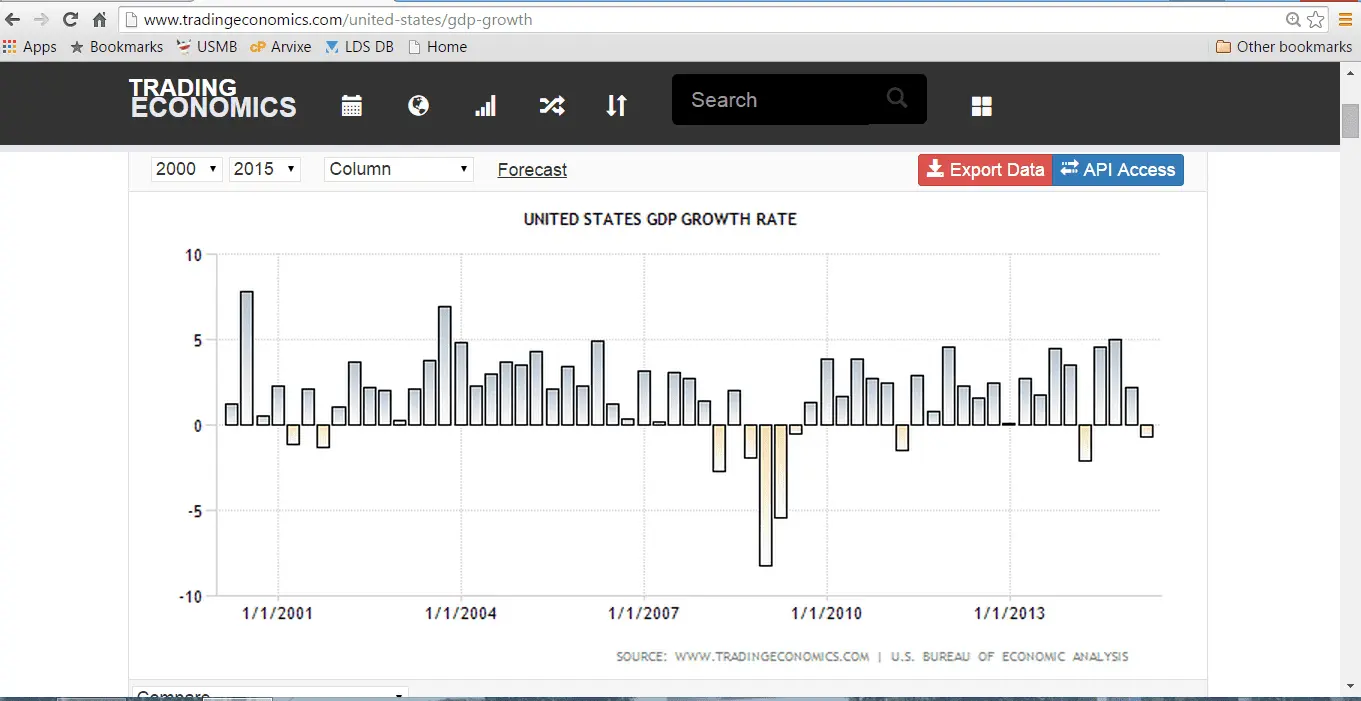1361x701 pixels.
Task: Open the end year 2015 dropdown
Action: point(264,169)
